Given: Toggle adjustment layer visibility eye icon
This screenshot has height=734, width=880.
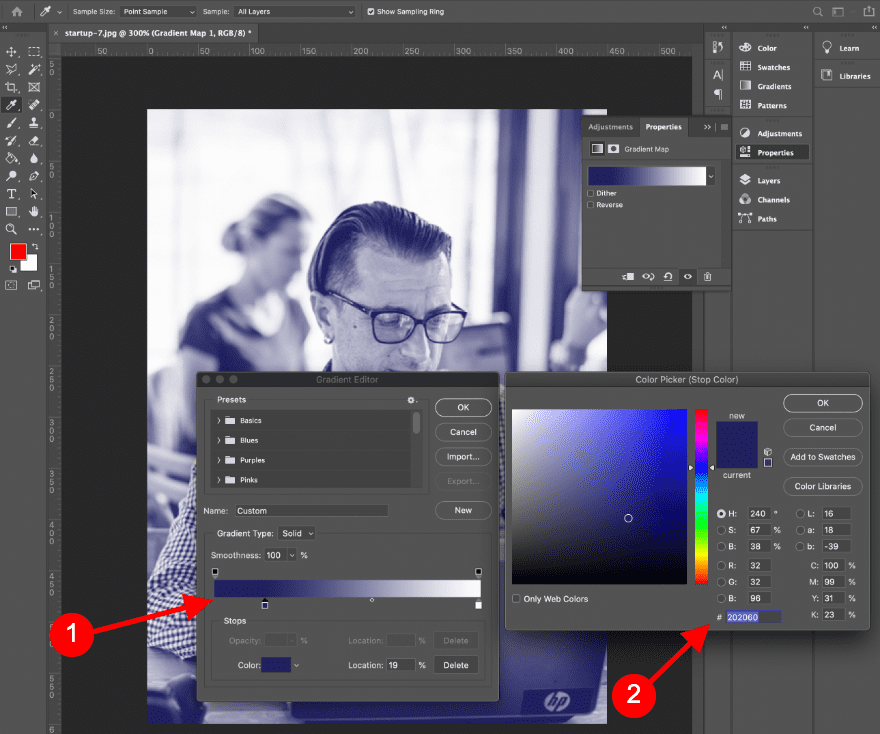Looking at the screenshot, I should tap(687, 276).
